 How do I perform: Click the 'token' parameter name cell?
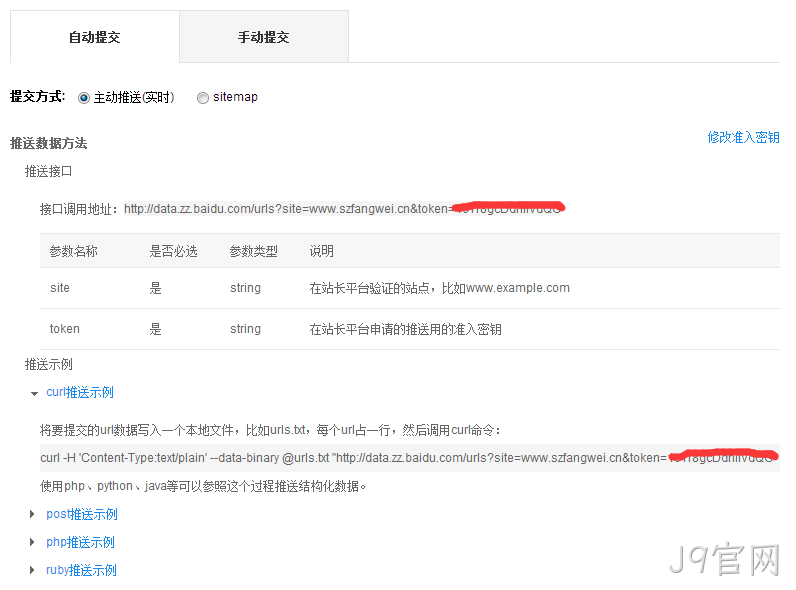(64, 329)
